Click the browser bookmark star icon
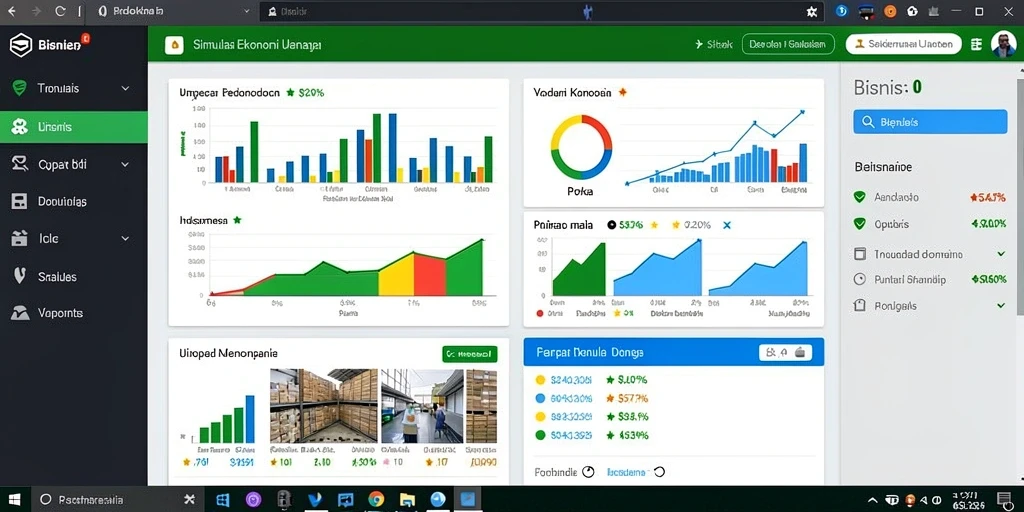This screenshot has height=512, width=1024. [x=812, y=11]
